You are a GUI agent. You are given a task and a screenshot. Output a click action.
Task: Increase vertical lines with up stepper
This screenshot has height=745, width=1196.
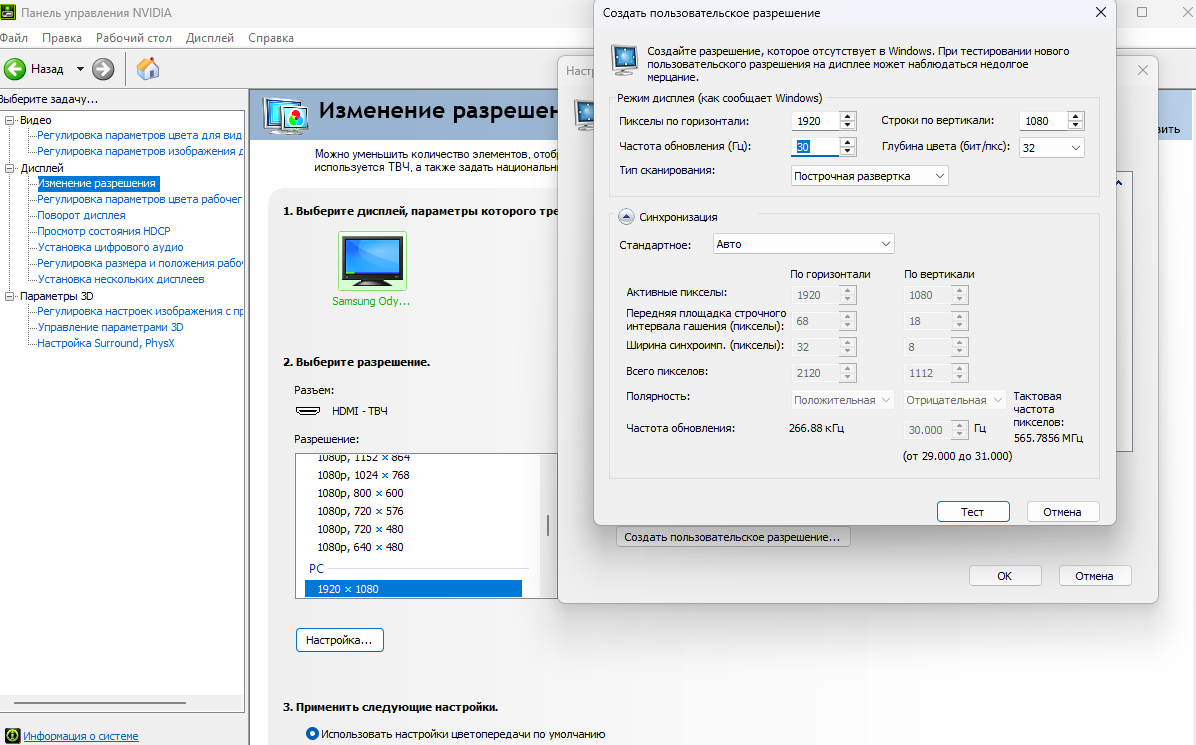click(1075, 116)
